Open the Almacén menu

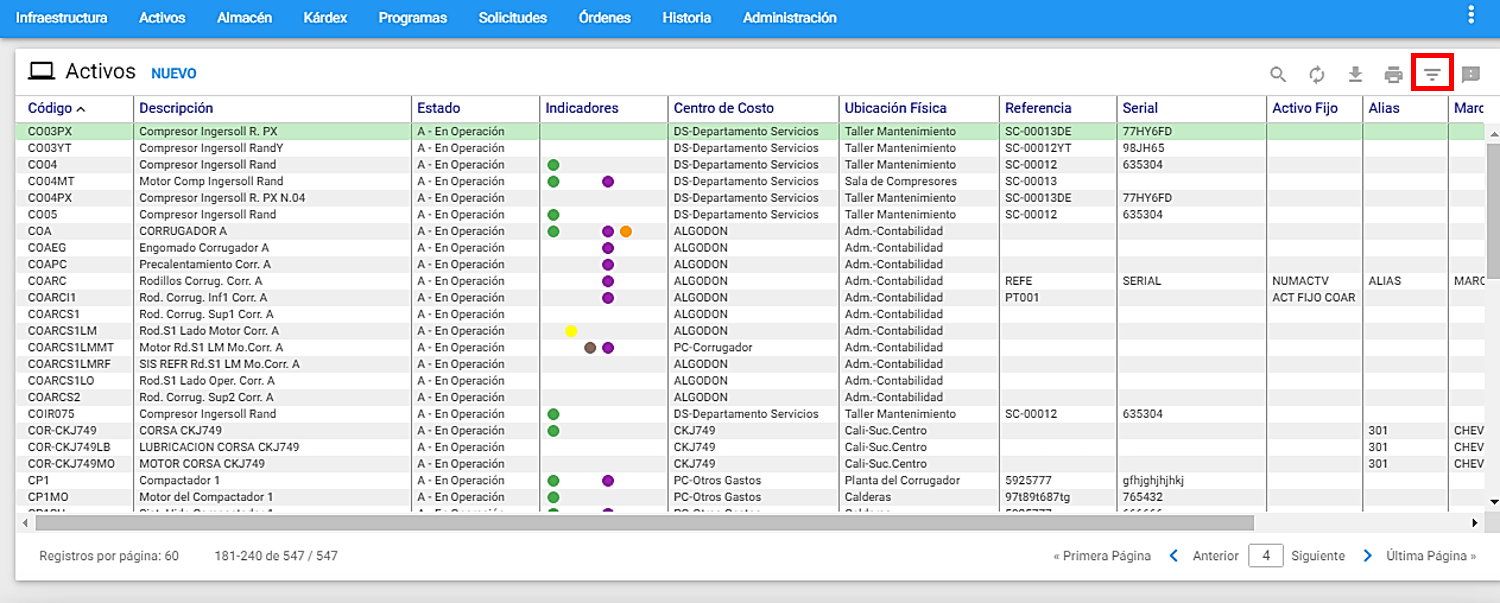click(x=245, y=18)
